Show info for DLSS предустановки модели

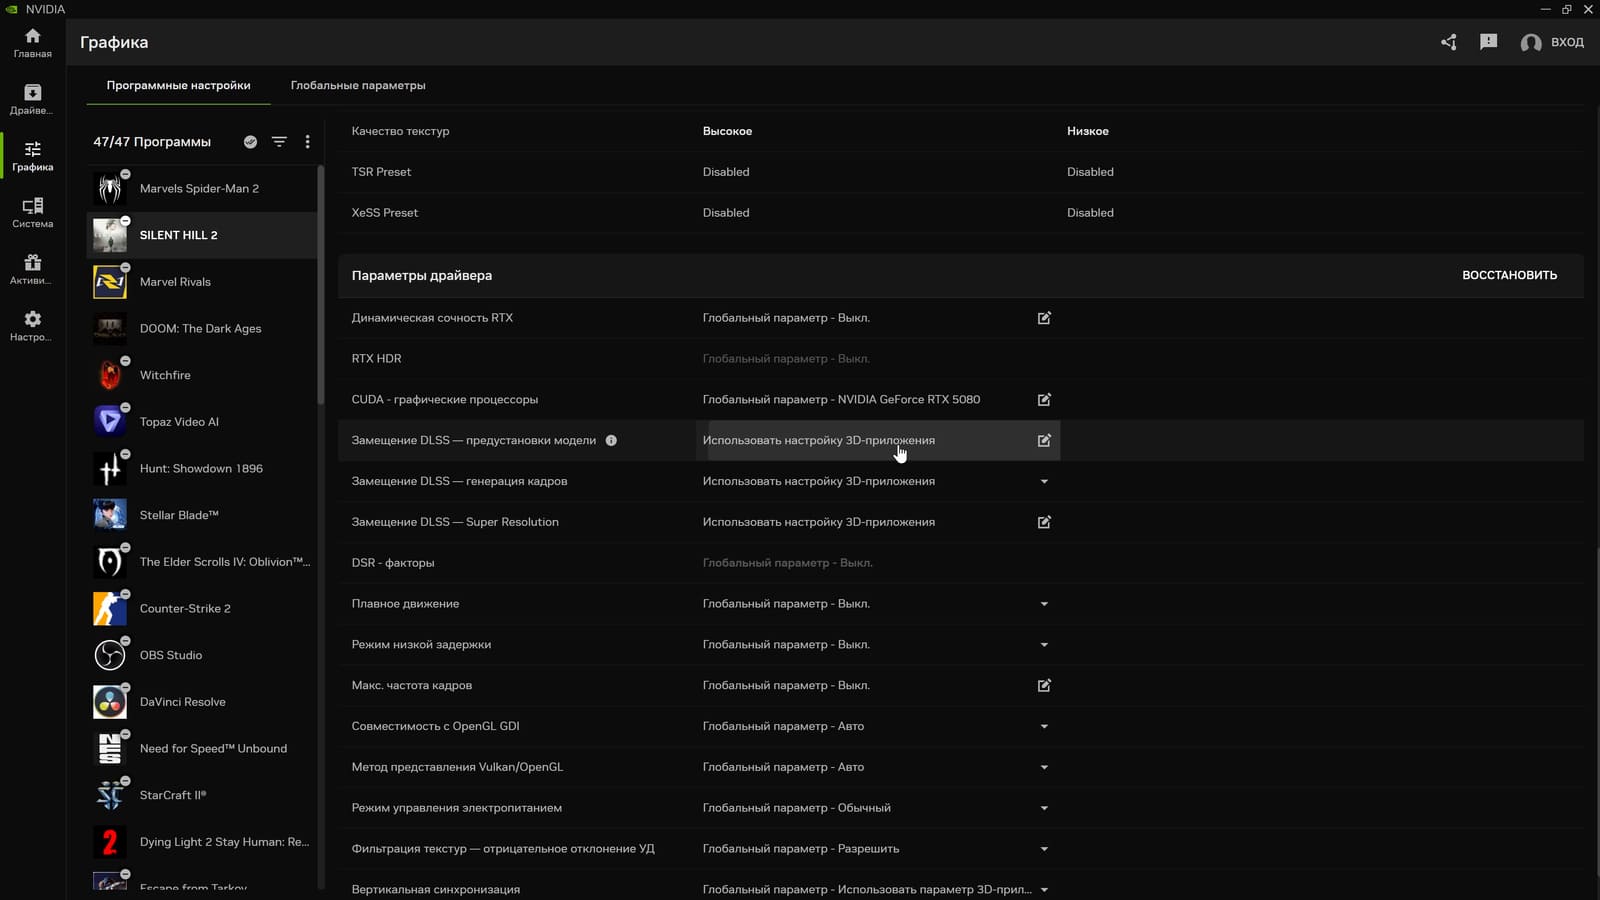point(611,440)
